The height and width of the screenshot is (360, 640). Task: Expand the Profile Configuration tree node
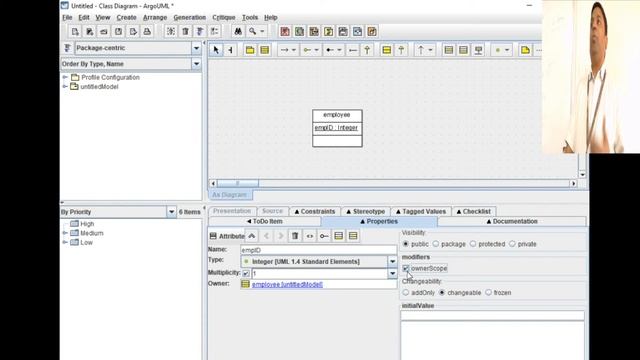tap(65, 77)
